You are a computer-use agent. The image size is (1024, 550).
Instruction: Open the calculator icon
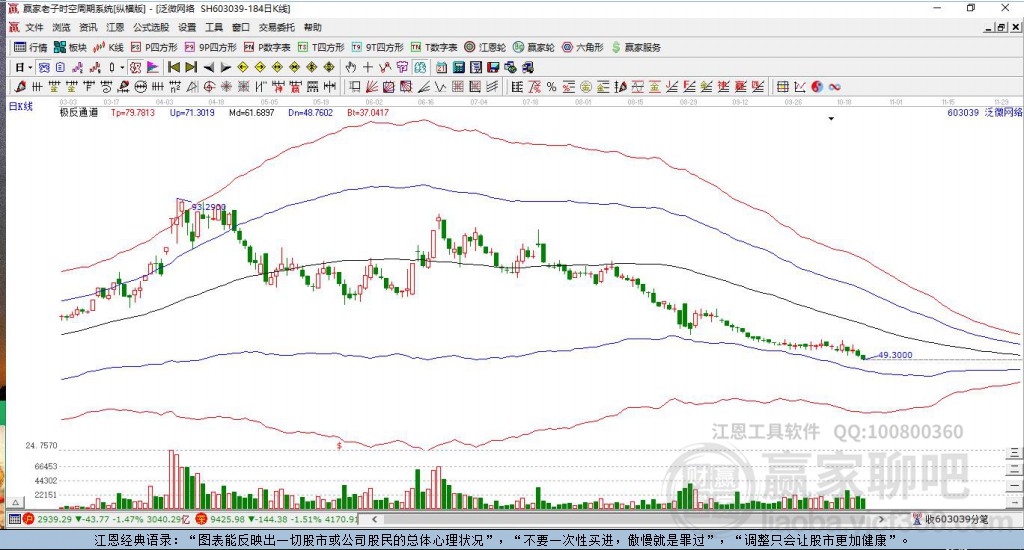click(x=458, y=67)
